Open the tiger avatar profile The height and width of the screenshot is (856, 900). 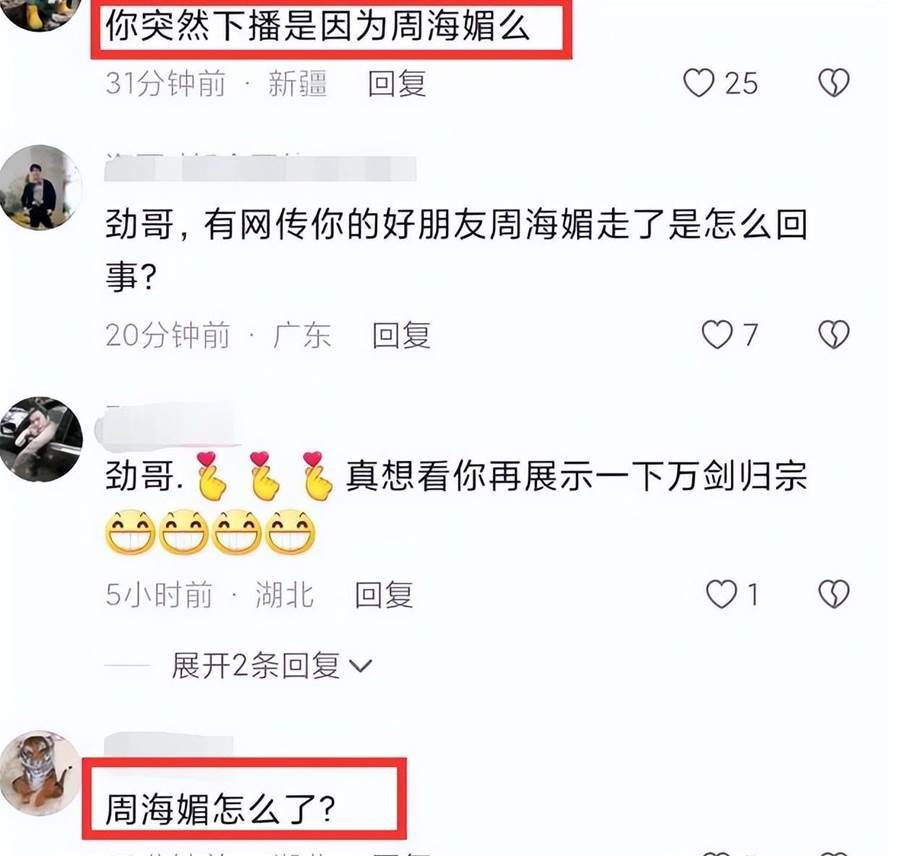point(41,773)
